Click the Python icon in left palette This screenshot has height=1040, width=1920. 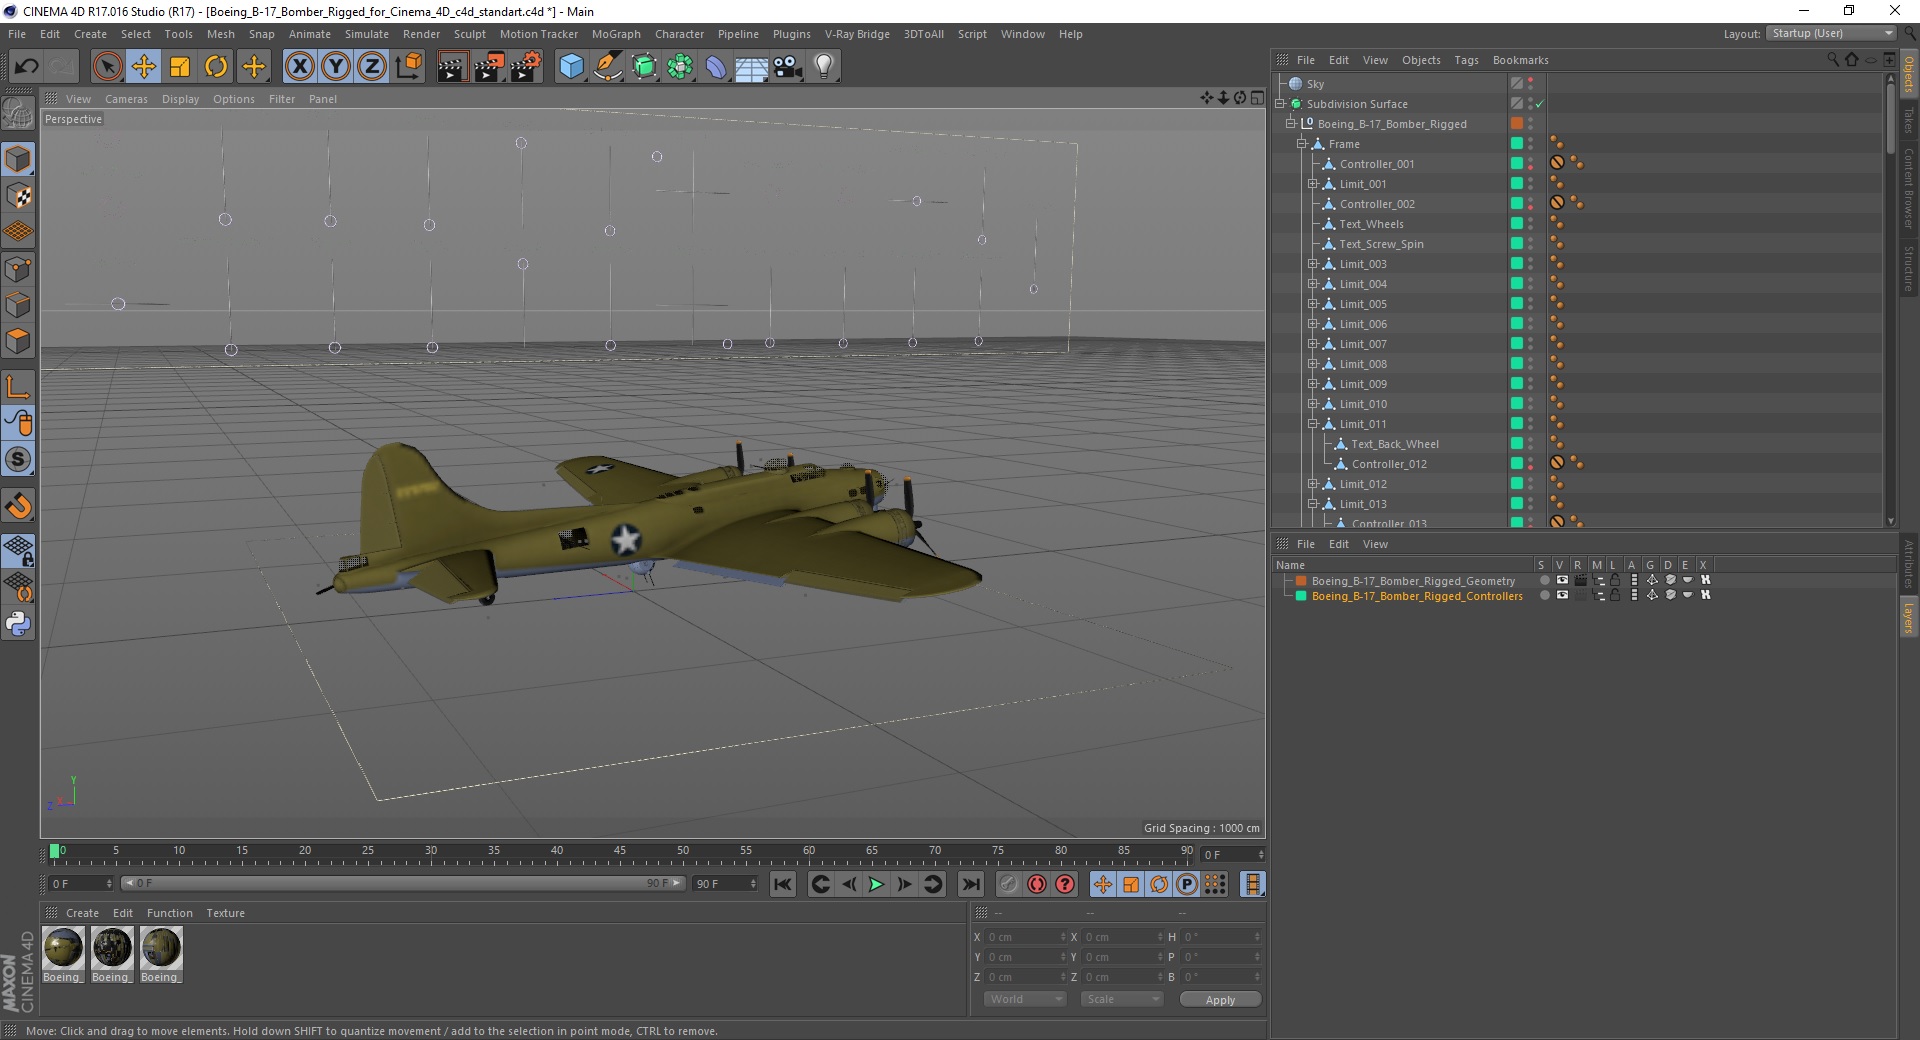(x=18, y=625)
